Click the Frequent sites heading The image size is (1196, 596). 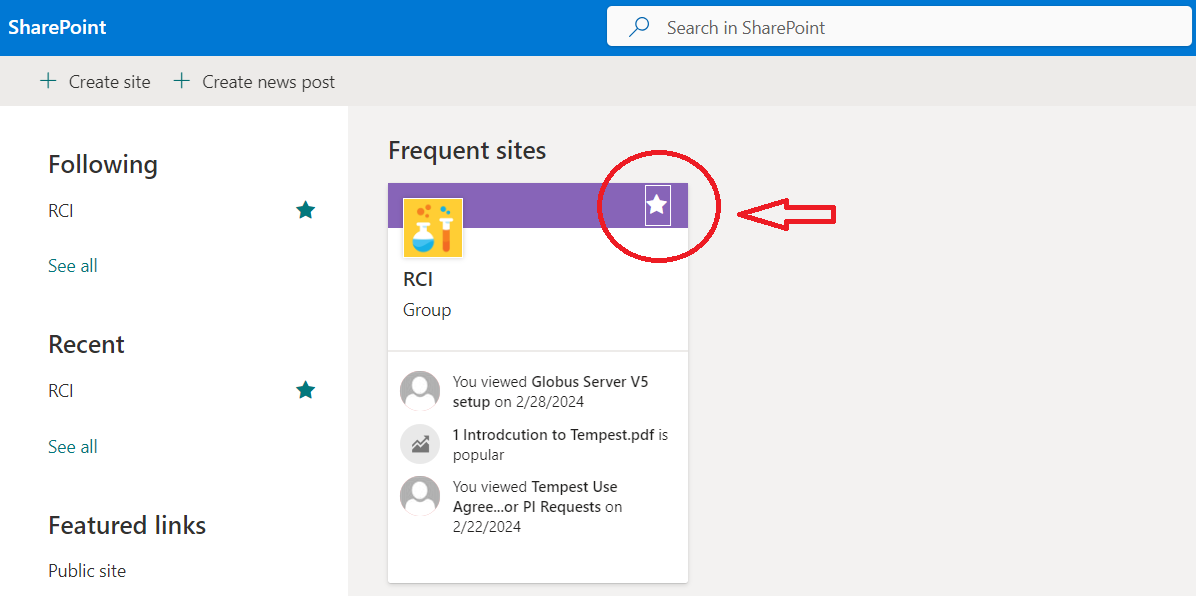pos(467,150)
